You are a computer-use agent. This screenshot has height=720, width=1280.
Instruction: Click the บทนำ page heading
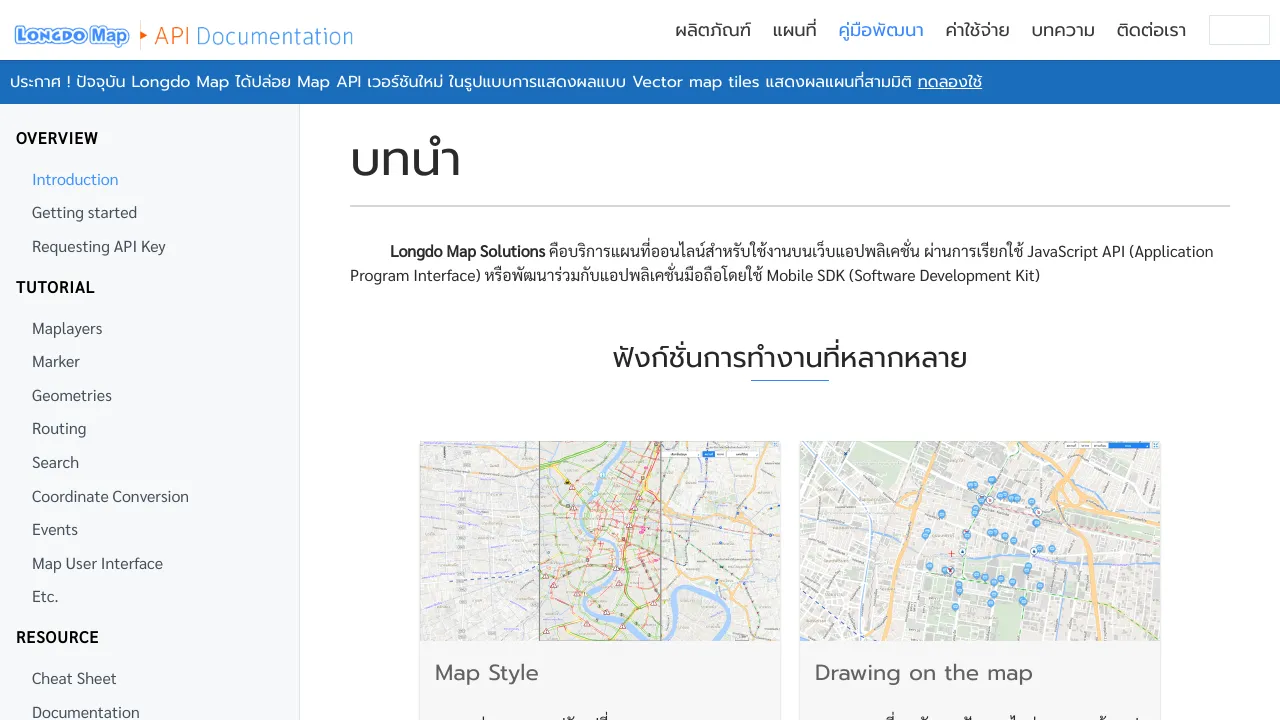[x=405, y=161]
